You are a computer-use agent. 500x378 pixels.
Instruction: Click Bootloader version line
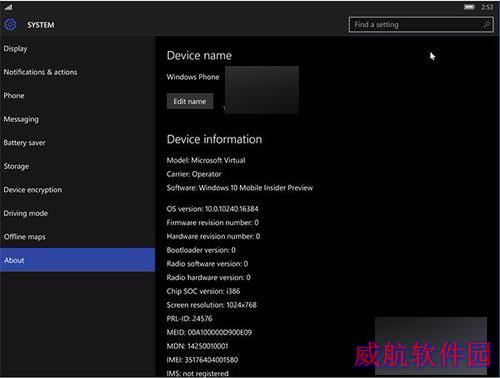click(201, 250)
